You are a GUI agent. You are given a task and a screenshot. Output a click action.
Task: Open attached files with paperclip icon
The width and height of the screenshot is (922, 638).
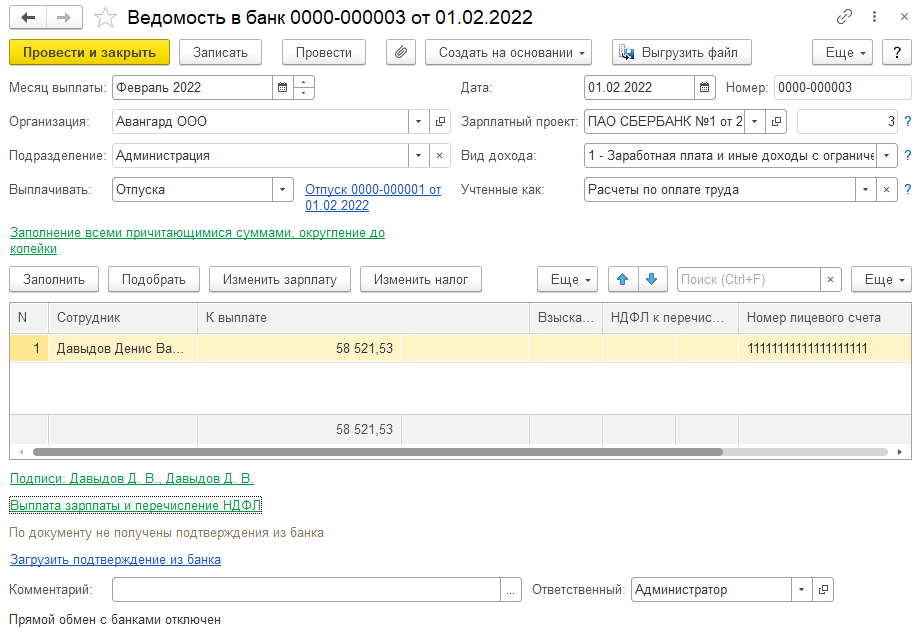click(401, 52)
